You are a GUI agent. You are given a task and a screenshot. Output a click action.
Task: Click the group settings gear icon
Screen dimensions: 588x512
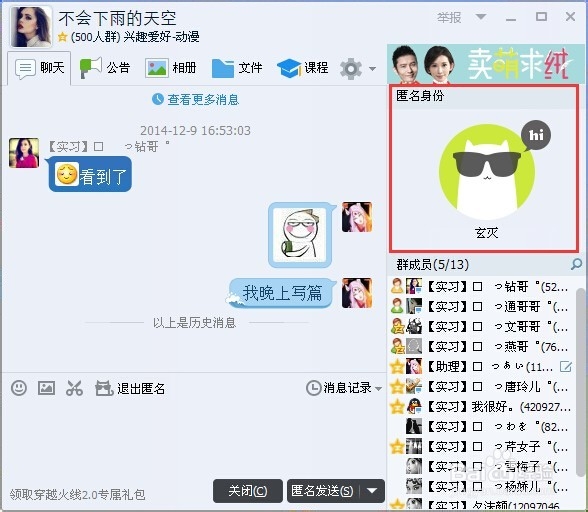[x=351, y=69]
